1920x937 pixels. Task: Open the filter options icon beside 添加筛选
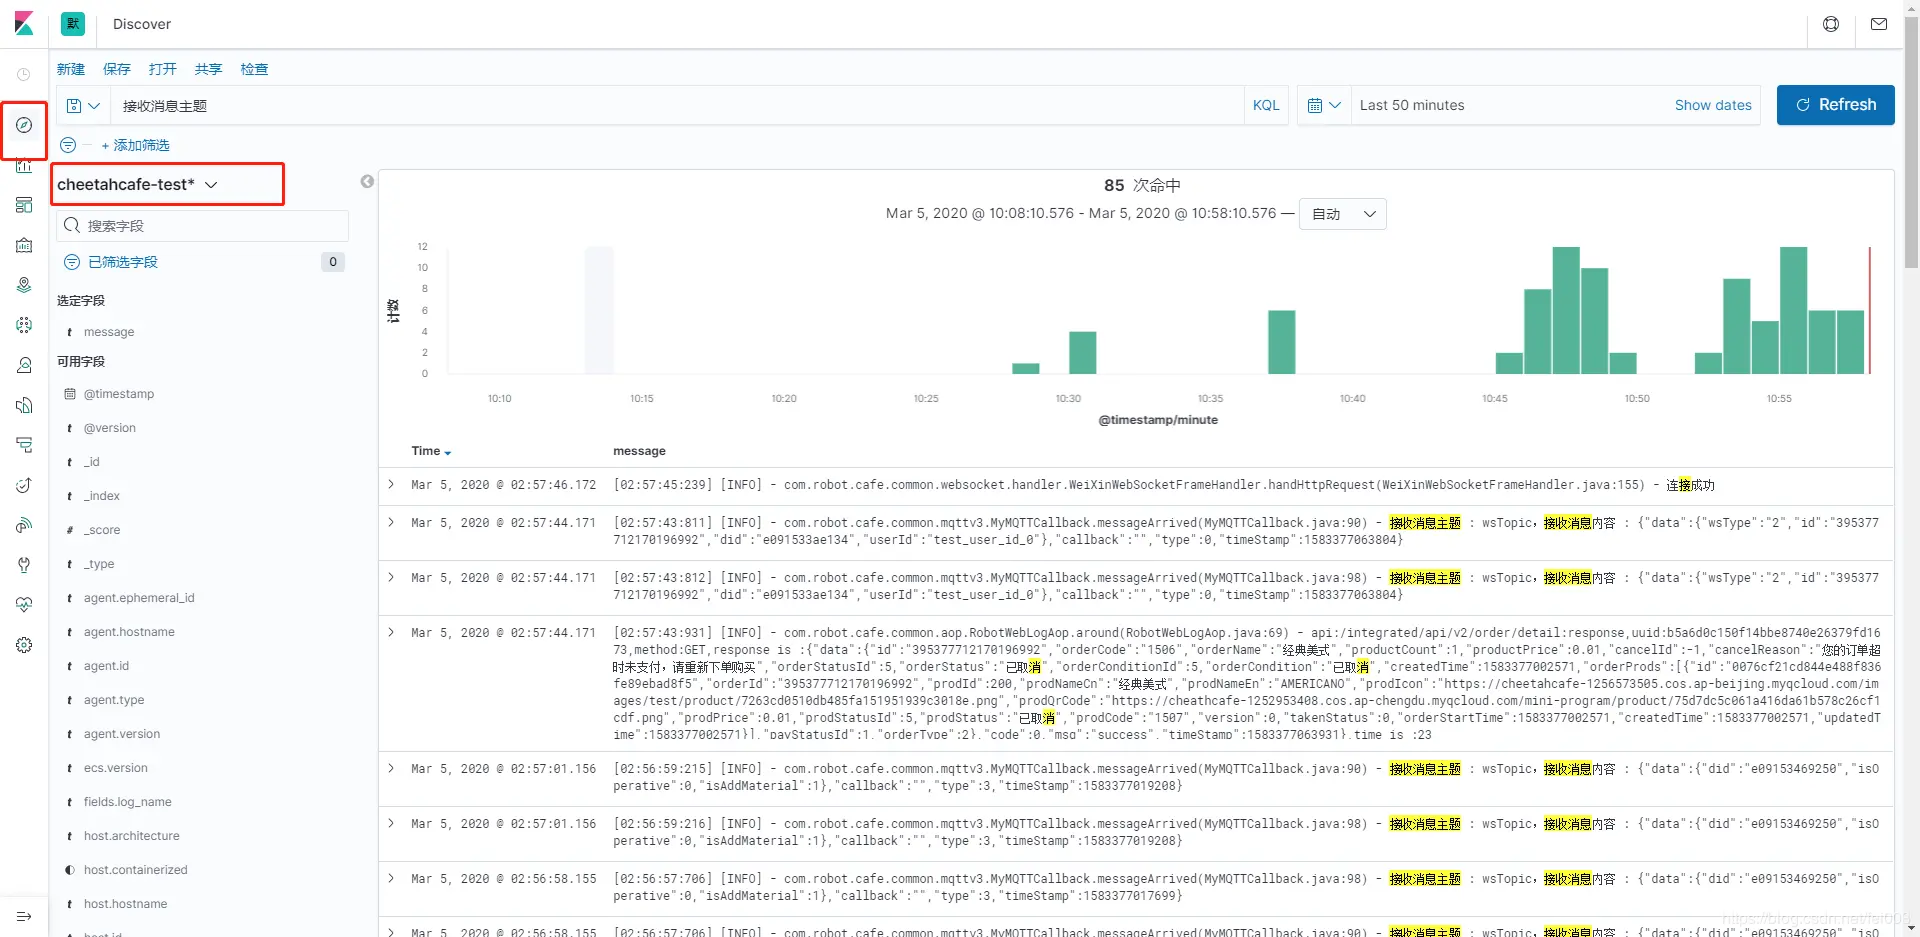[x=68, y=145]
